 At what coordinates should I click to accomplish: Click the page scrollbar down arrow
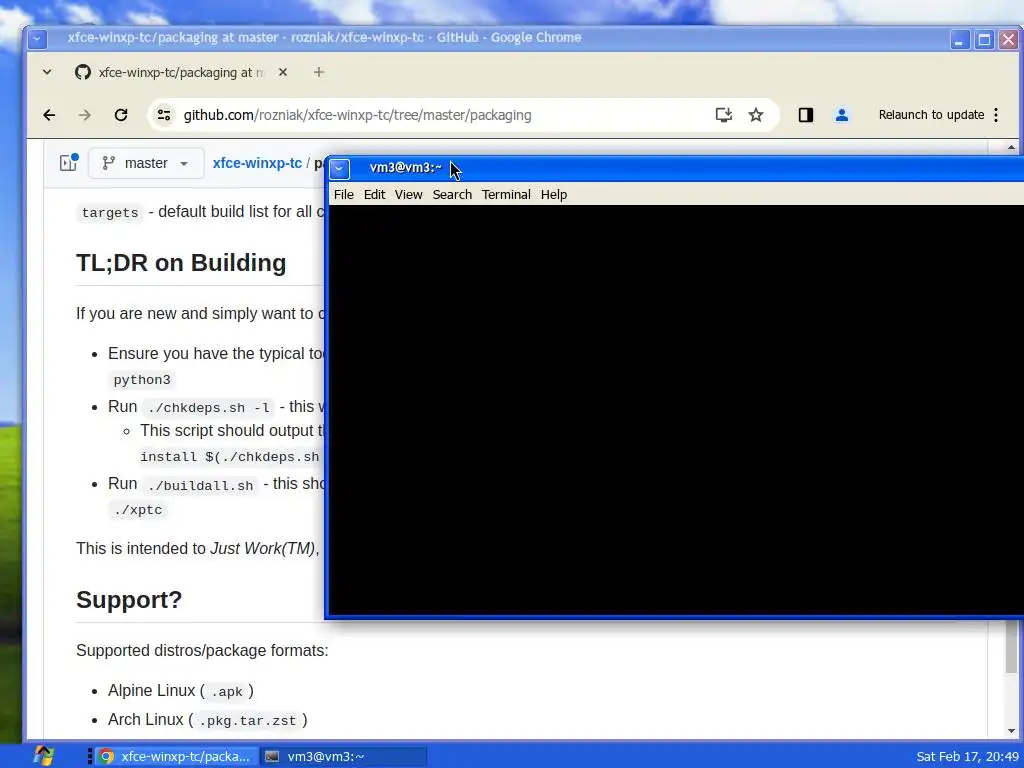[x=1012, y=731]
